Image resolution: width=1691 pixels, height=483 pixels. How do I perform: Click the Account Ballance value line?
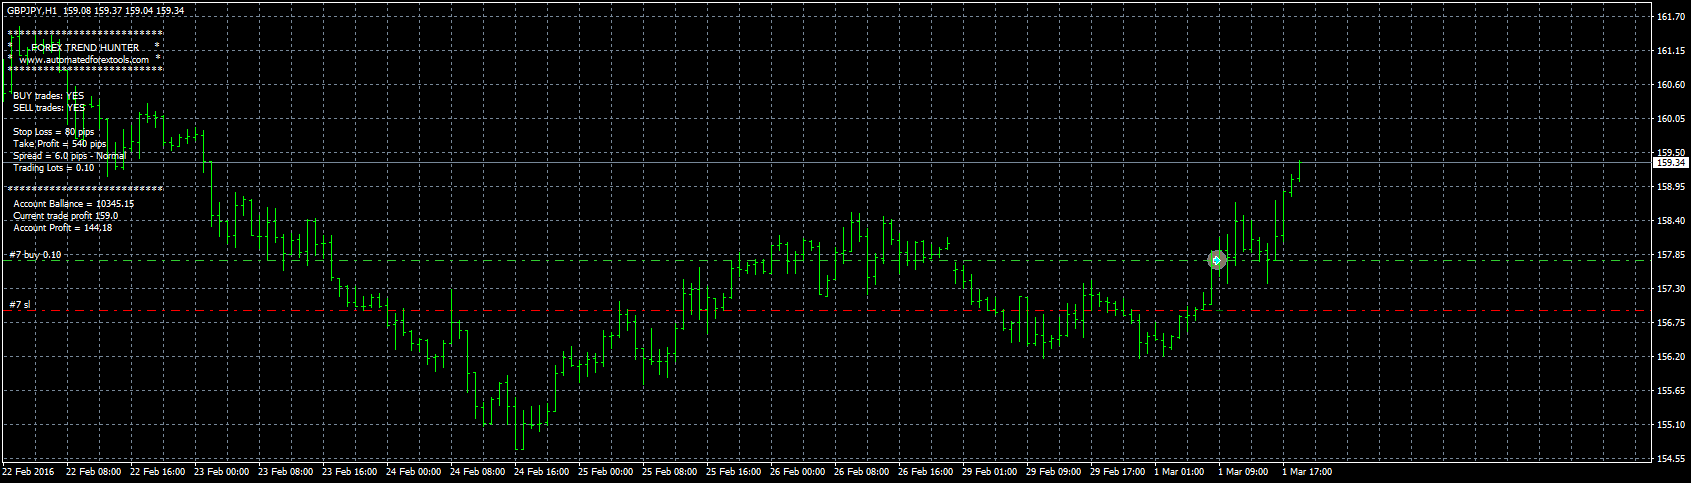coord(73,204)
